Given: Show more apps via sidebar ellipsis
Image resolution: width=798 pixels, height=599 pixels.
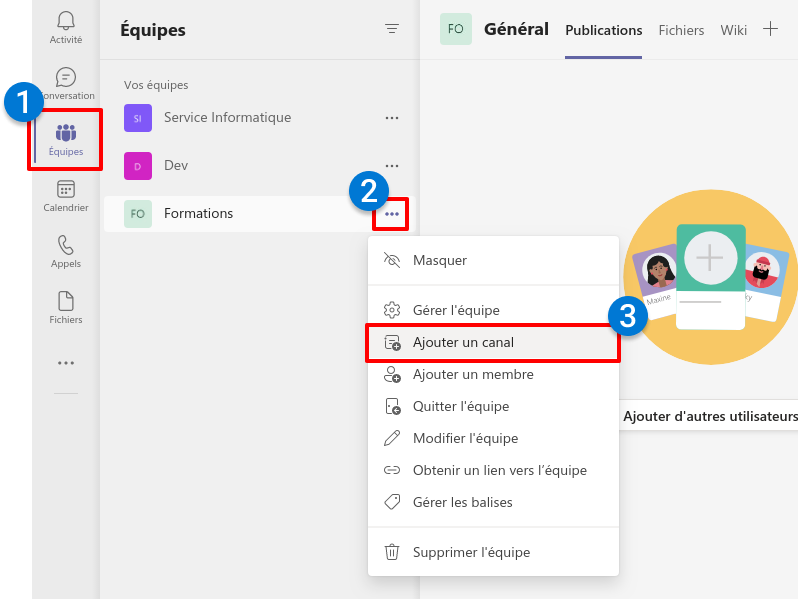Looking at the screenshot, I should [x=66, y=363].
